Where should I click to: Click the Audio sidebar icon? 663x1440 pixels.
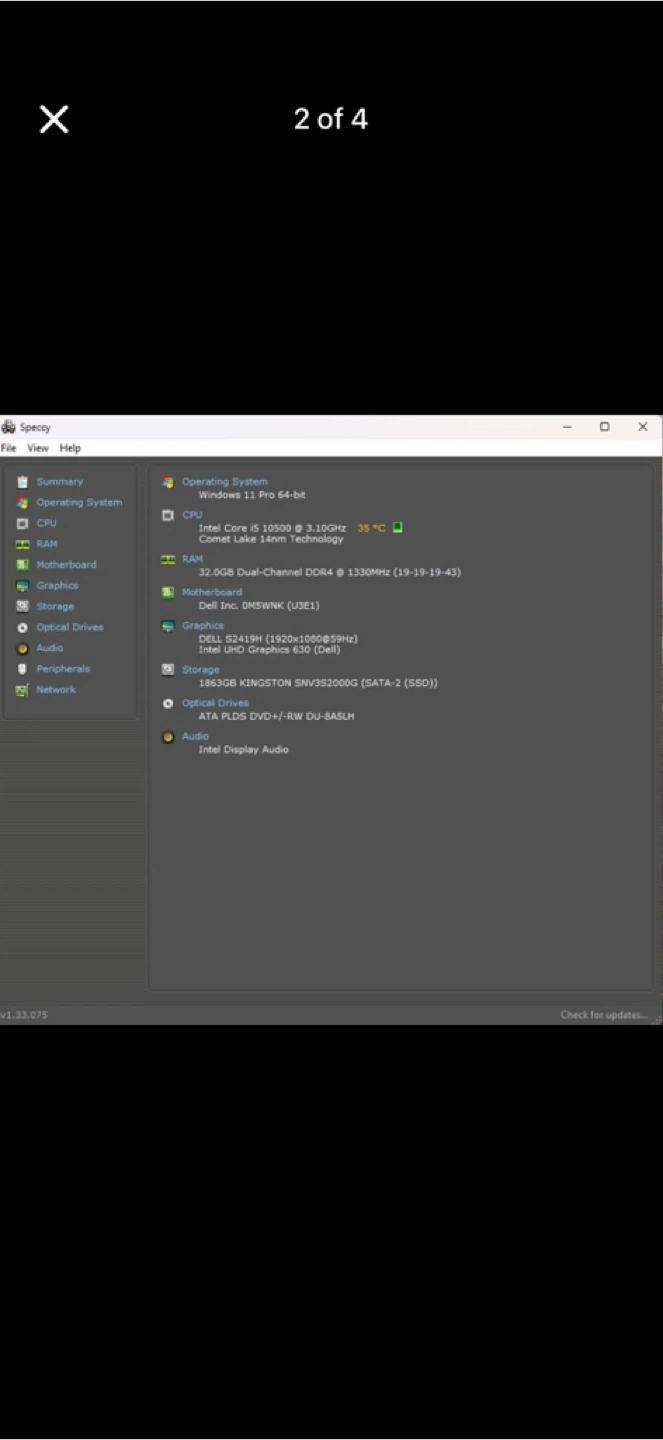coord(22,648)
